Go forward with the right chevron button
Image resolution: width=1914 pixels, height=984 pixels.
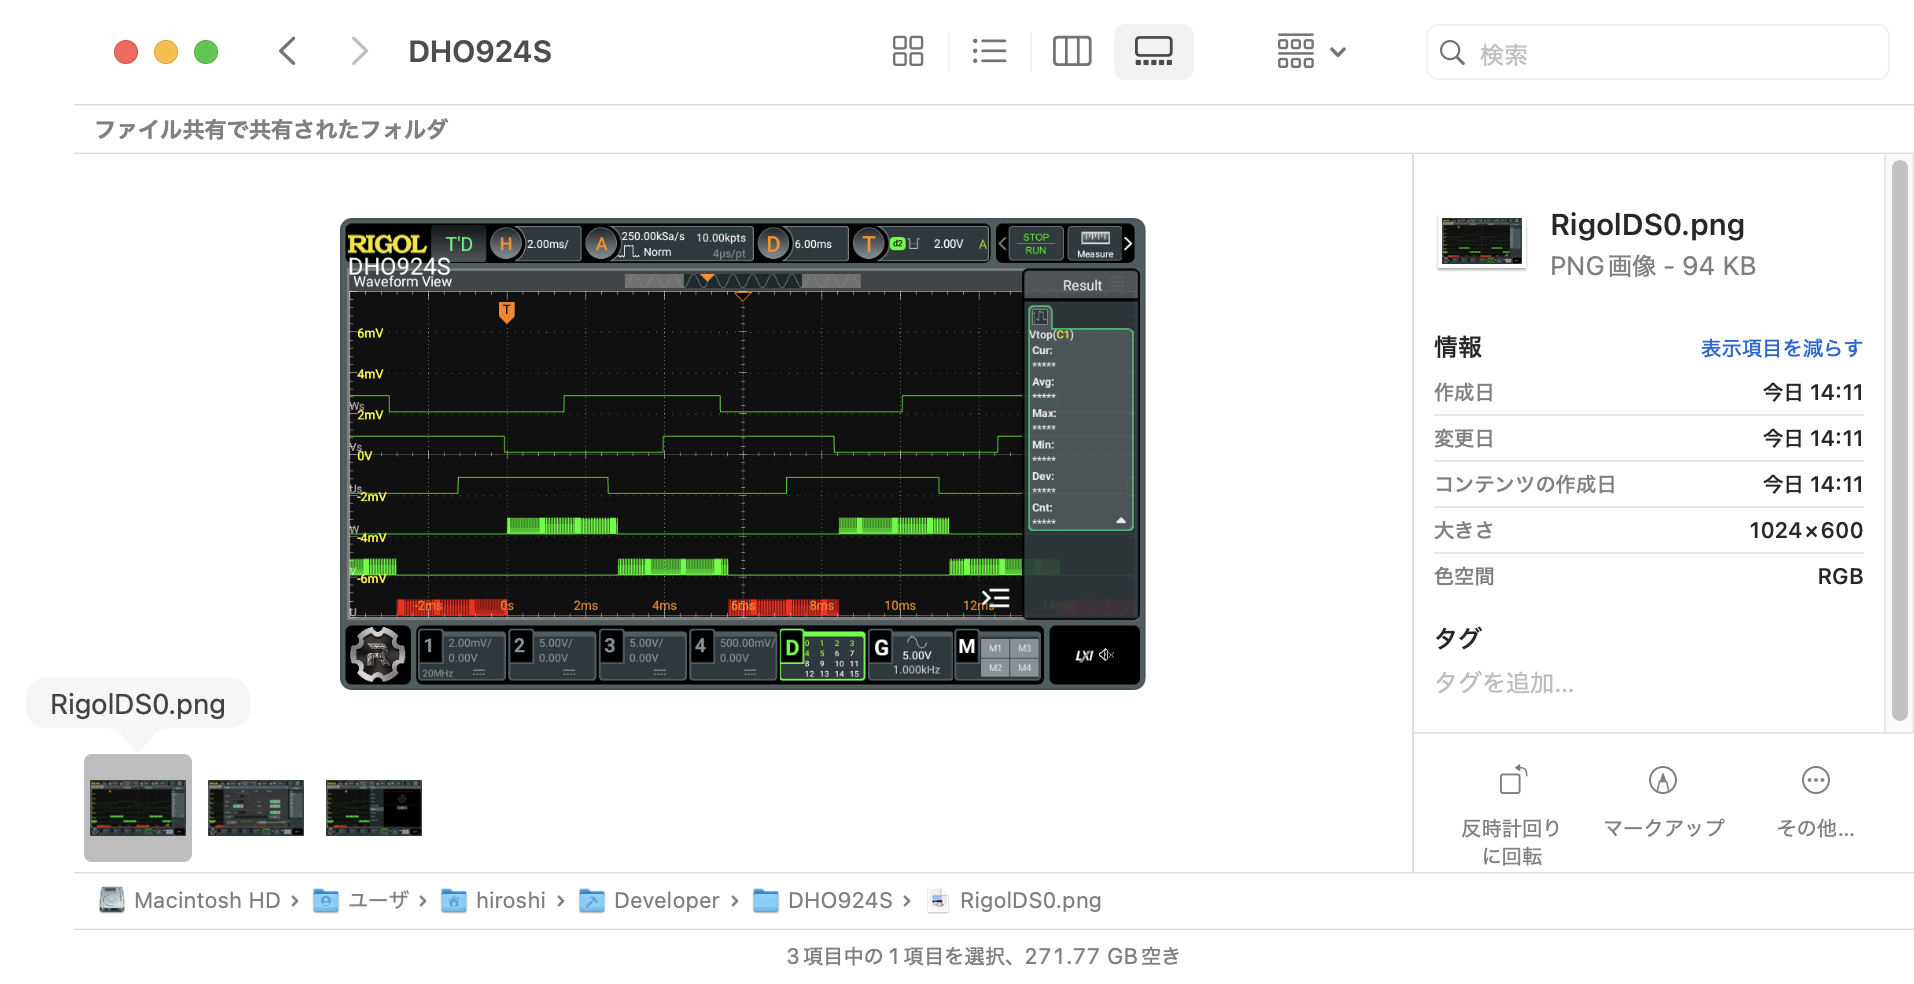click(x=359, y=51)
